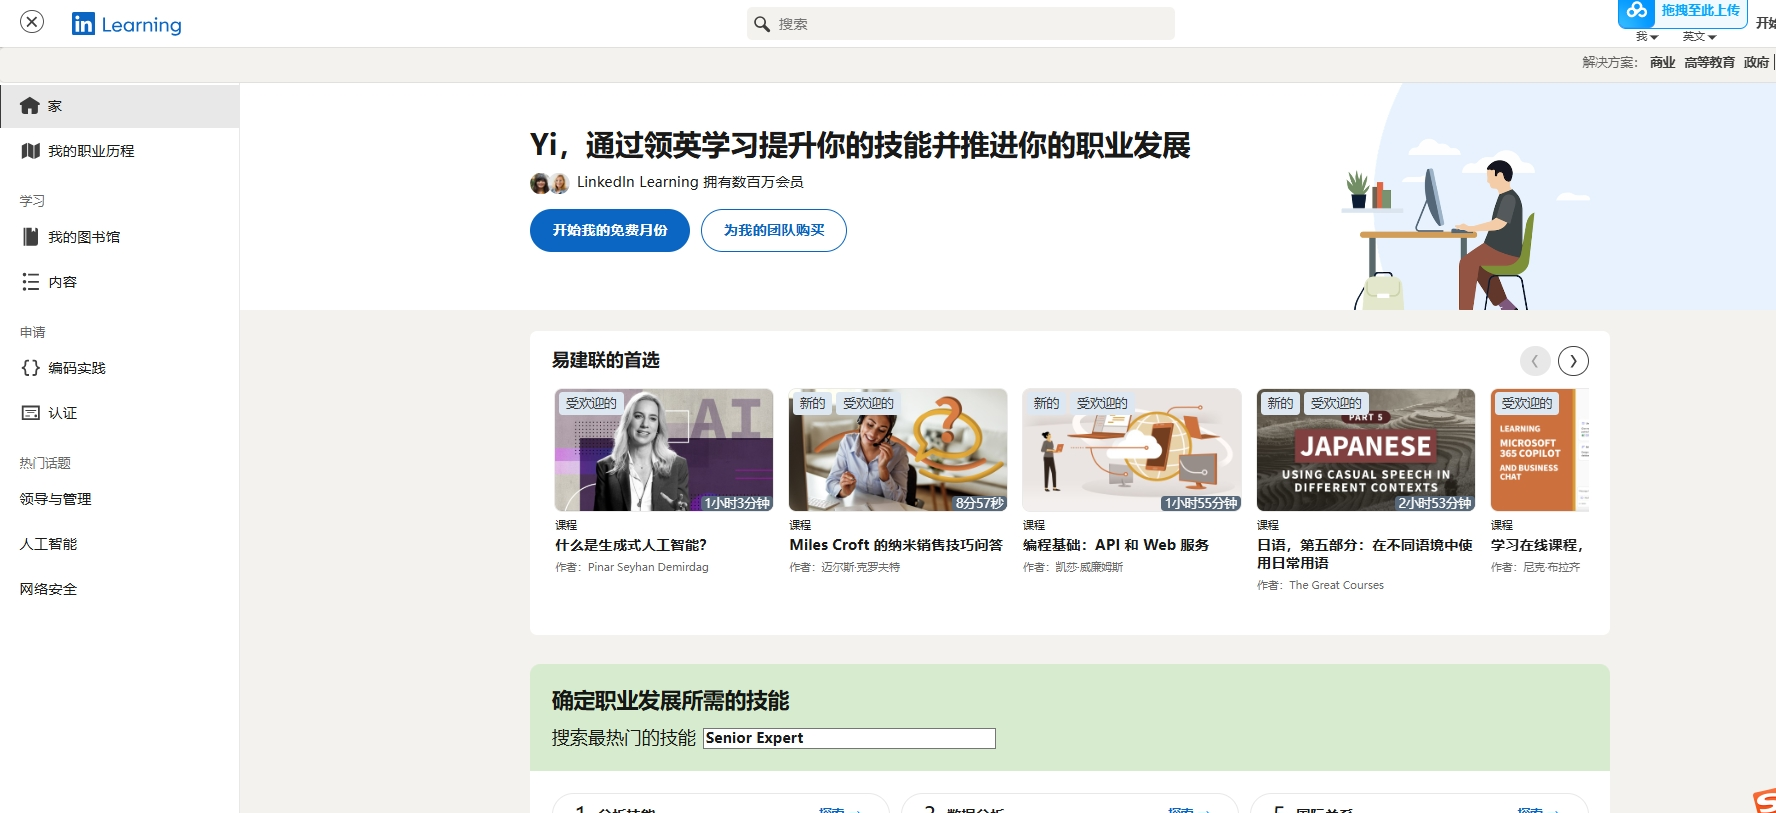The height and width of the screenshot is (813, 1776).
Task: Open the 我 account dropdown
Action: coord(1647,37)
